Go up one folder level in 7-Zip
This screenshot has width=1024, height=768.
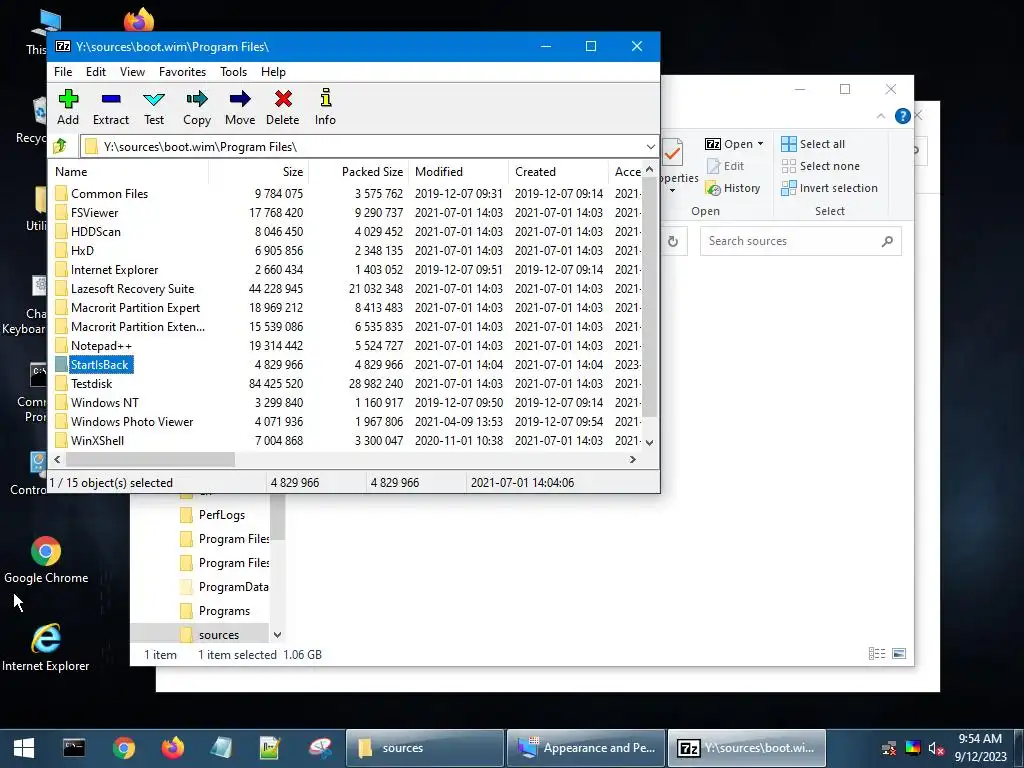[x=60, y=146]
